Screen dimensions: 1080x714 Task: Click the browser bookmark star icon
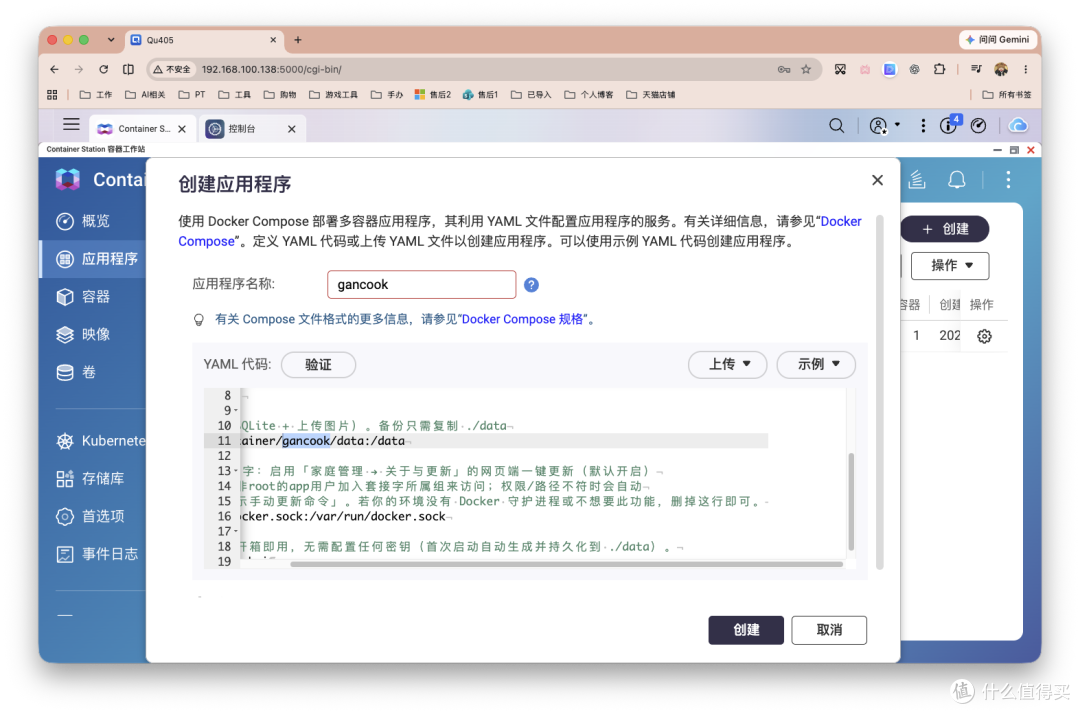805,70
